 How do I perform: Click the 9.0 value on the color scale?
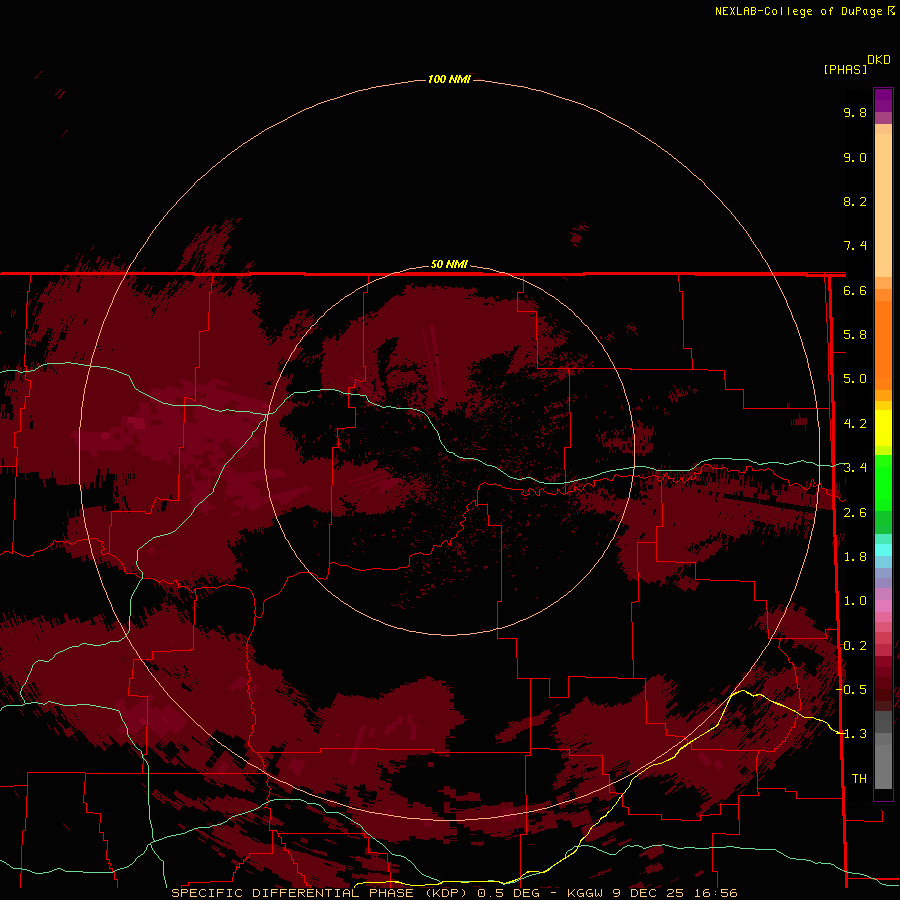855,157
